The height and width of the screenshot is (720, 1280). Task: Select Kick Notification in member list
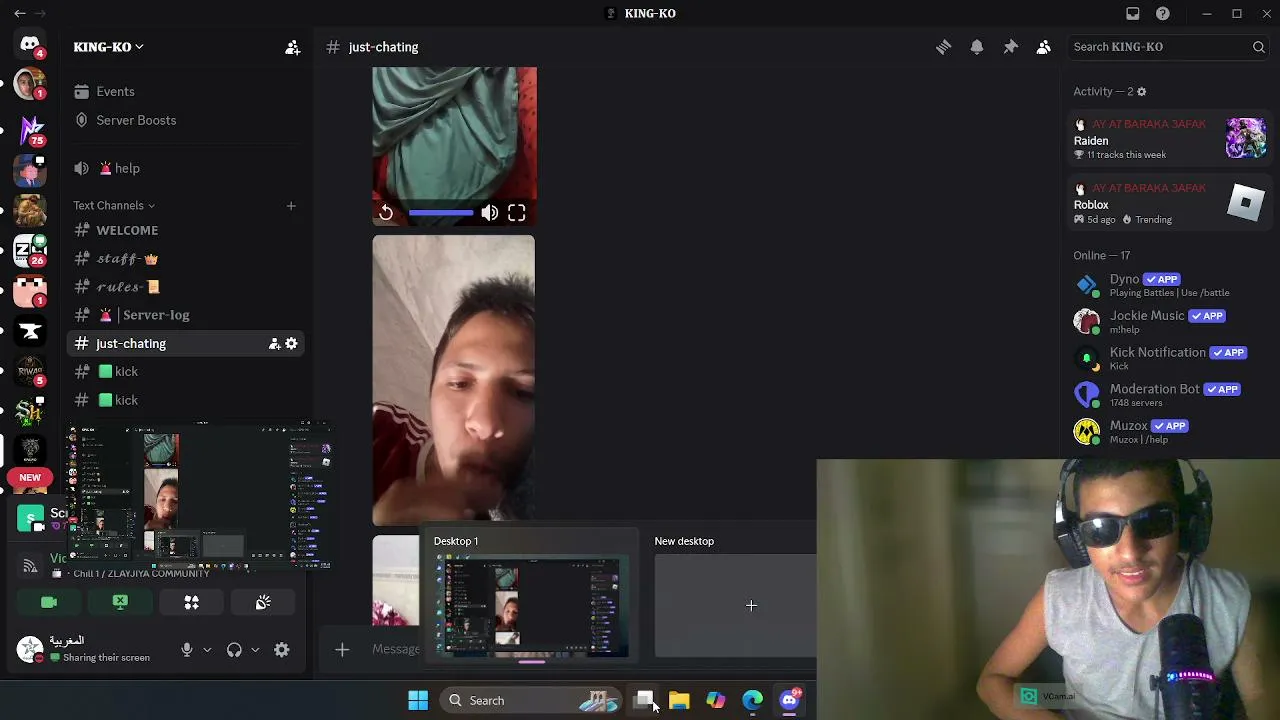coord(1170,358)
